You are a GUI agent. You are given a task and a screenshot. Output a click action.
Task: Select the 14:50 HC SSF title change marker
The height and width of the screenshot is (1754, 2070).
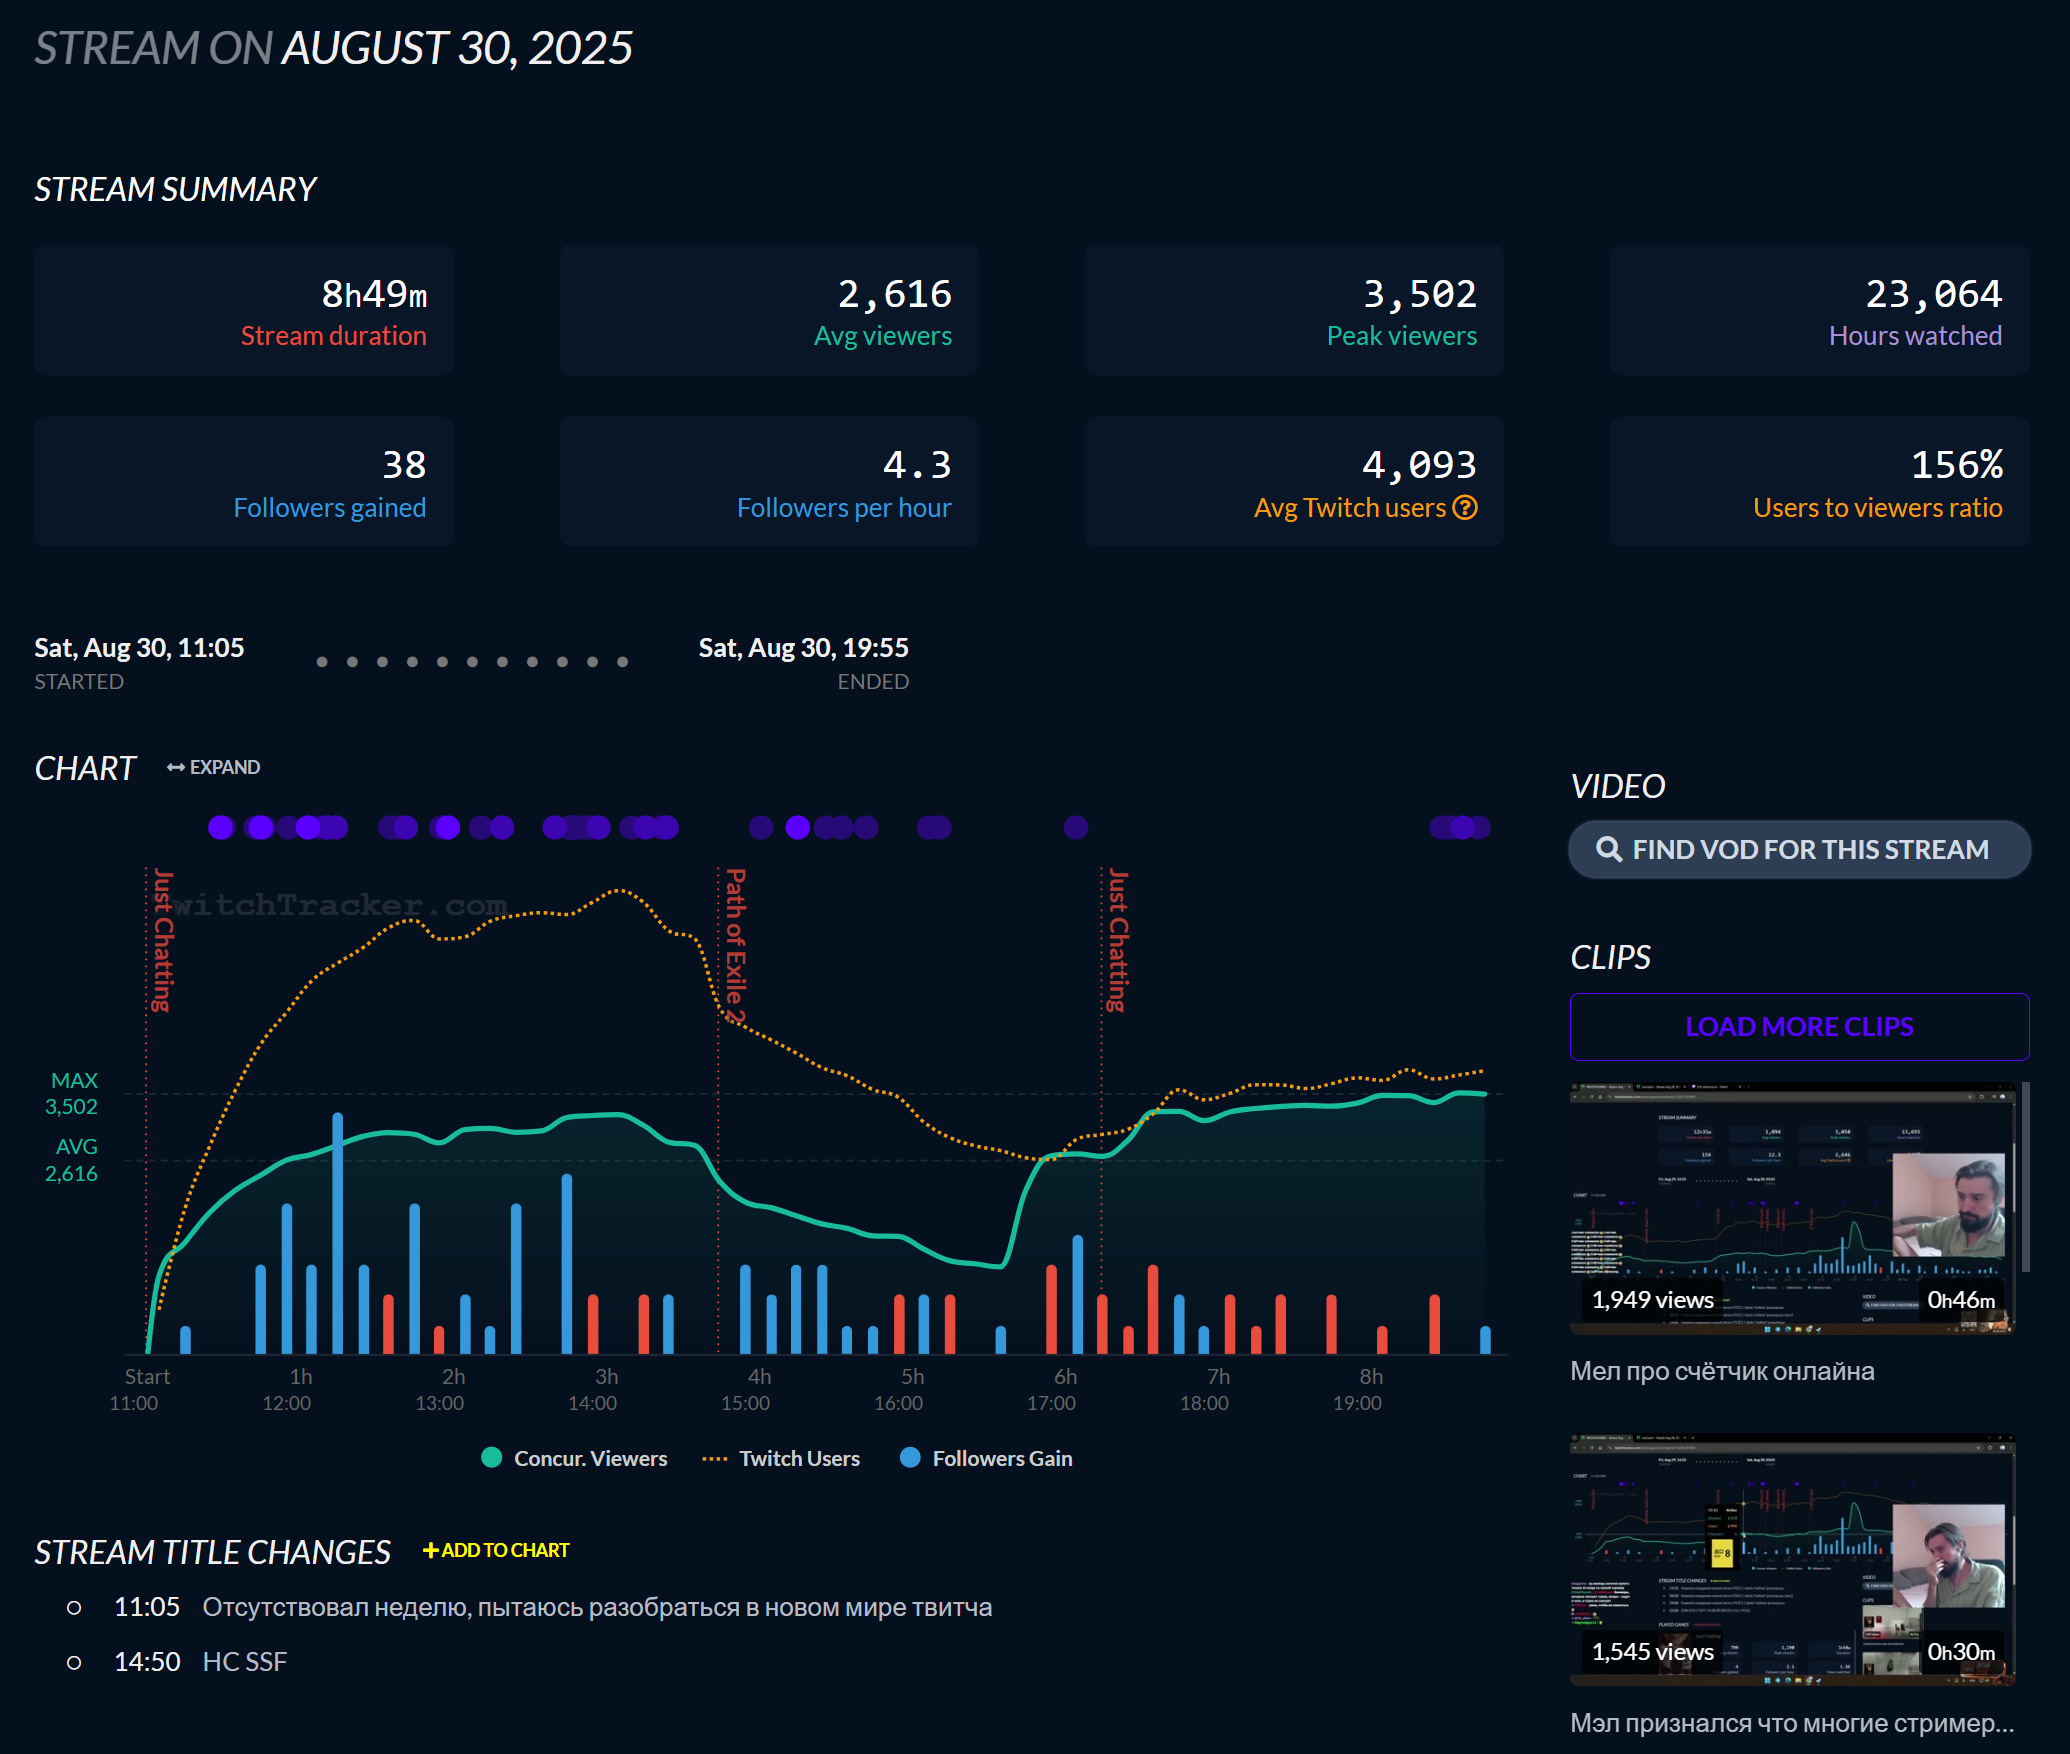click(x=74, y=1662)
